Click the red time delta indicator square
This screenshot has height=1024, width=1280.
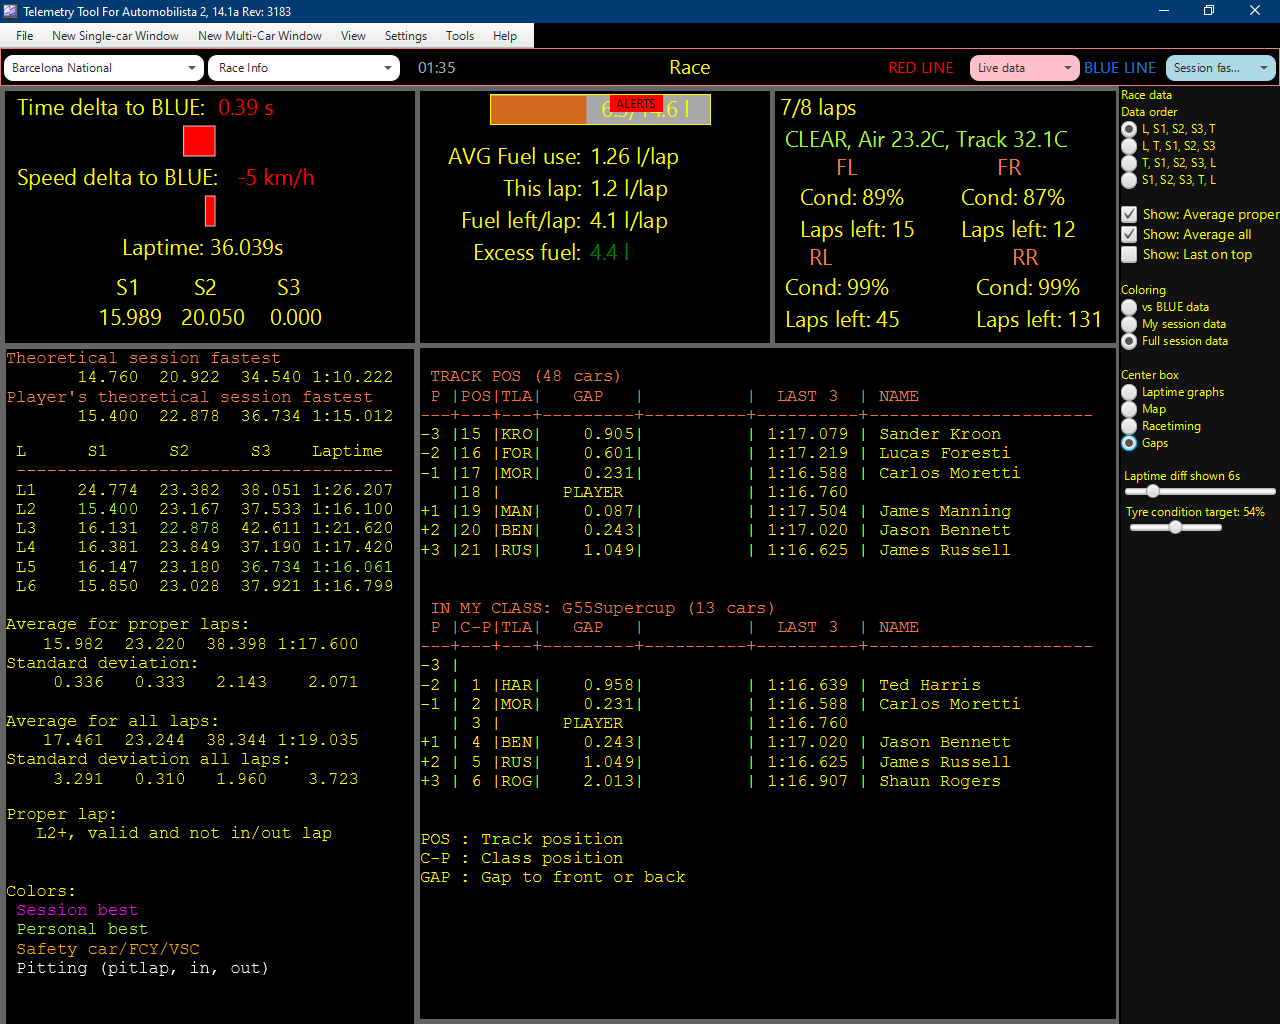(x=199, y=141)
